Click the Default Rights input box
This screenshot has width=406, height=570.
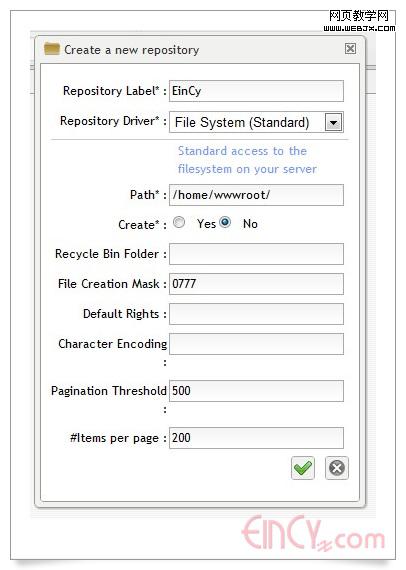pyautogui.click(x=256, y=314)
